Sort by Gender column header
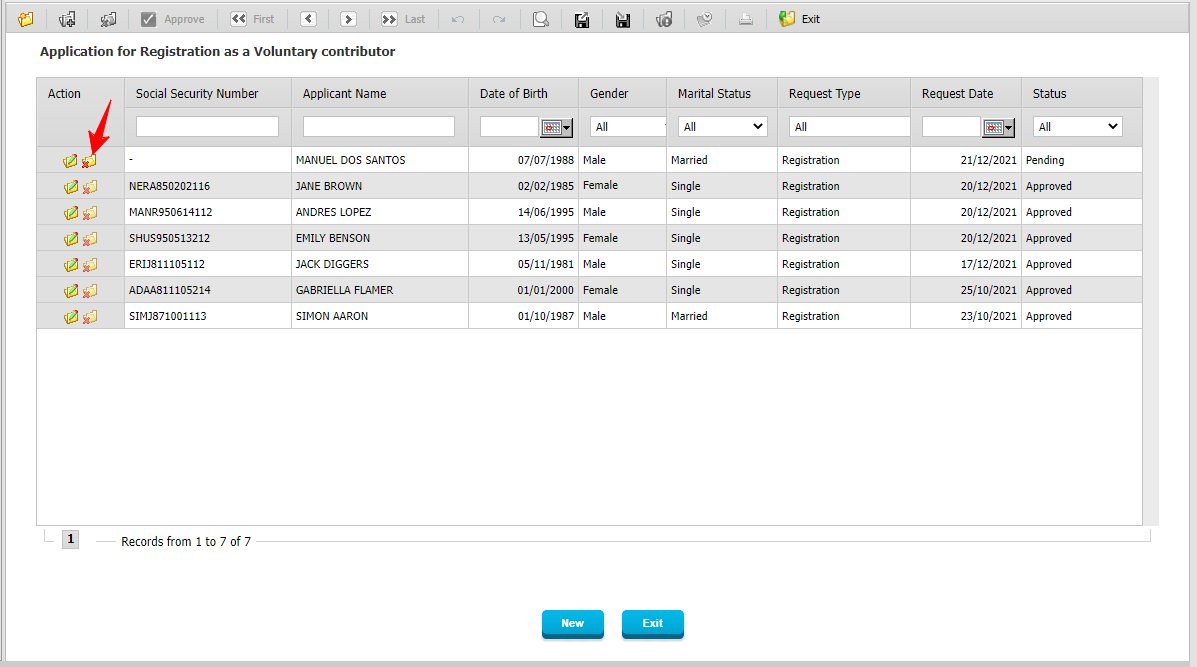Image resolution: width=1197 pixels, height=667 pixels. coord(609,94)
